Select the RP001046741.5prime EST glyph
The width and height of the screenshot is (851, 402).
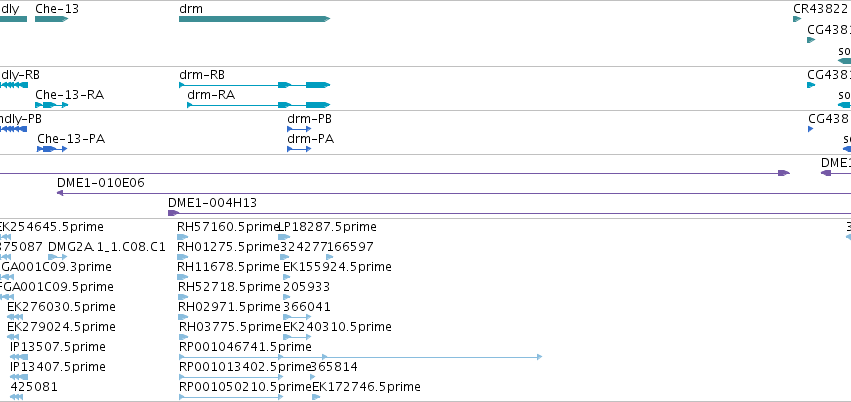pyautogui.click(x=360, y=356)
